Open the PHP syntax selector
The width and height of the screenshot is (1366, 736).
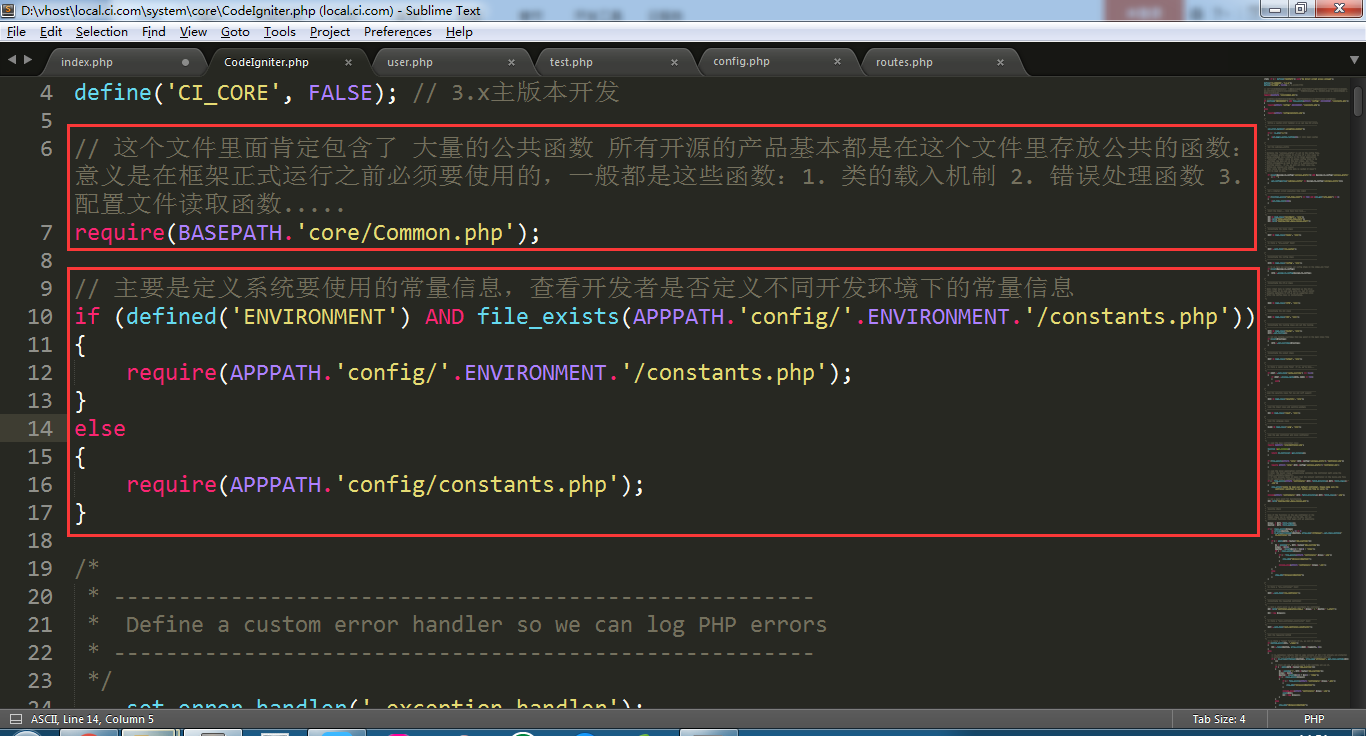click(x=1313, y=719)
